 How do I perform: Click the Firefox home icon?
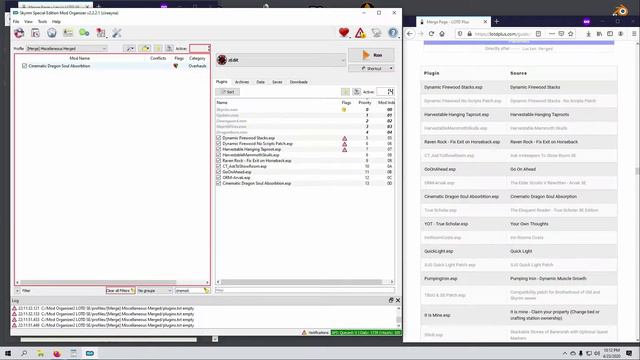click(442, 34)
